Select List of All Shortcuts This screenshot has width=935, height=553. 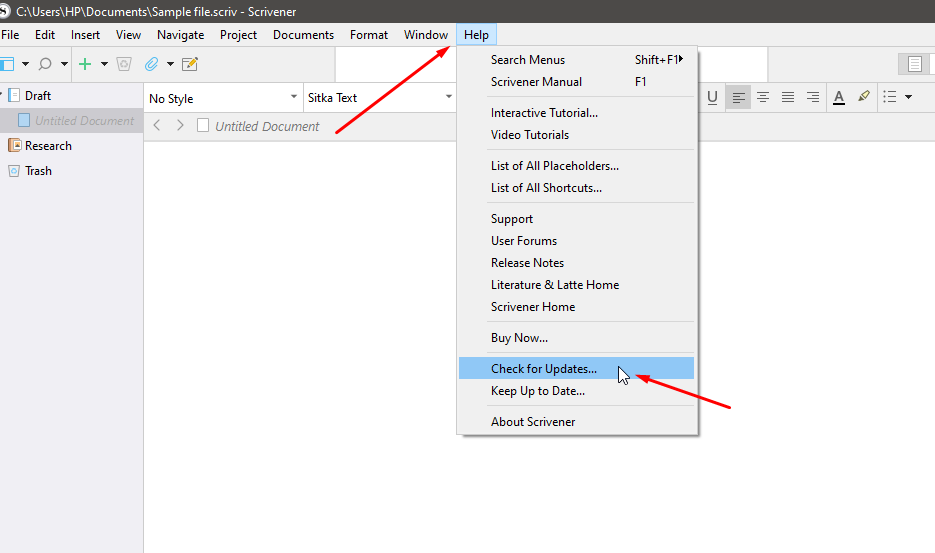point(577,188)
